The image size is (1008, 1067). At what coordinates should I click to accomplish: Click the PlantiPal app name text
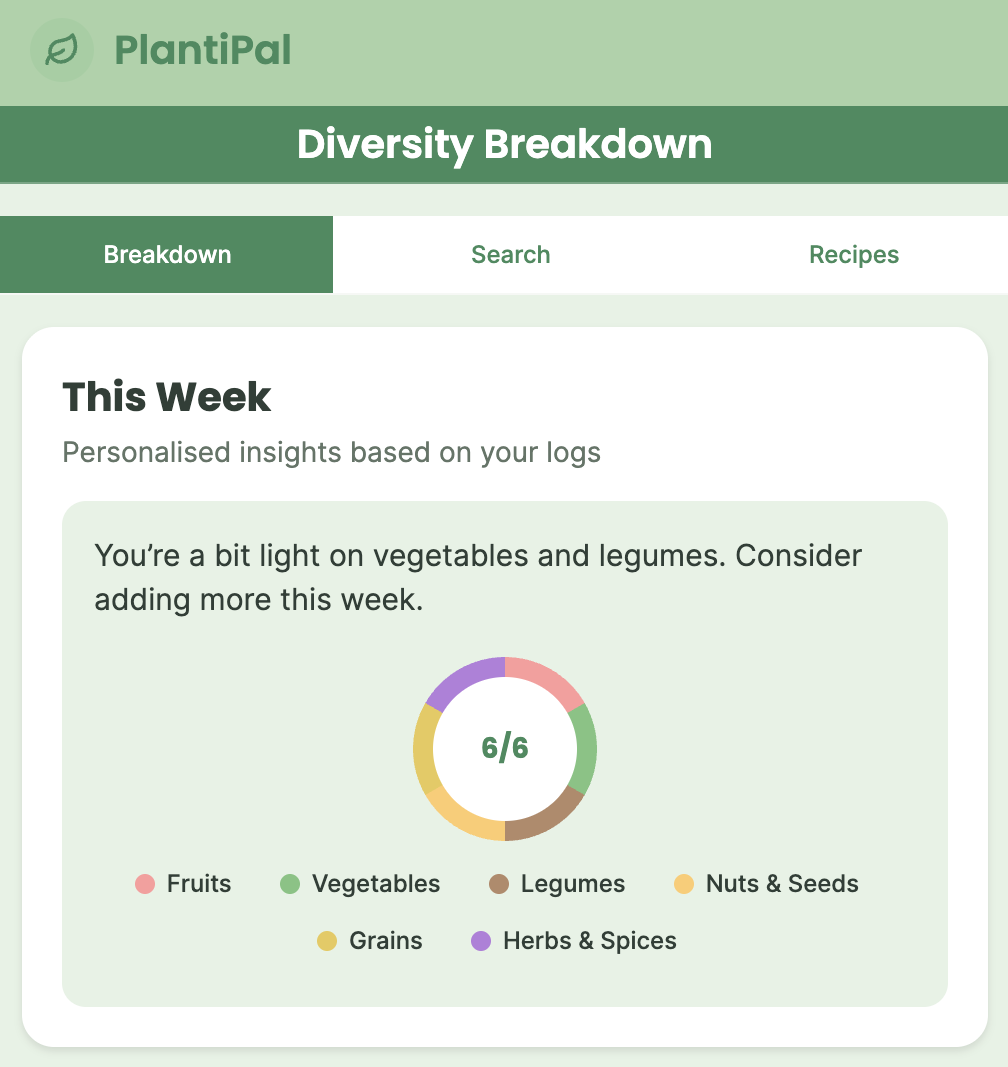202,50
